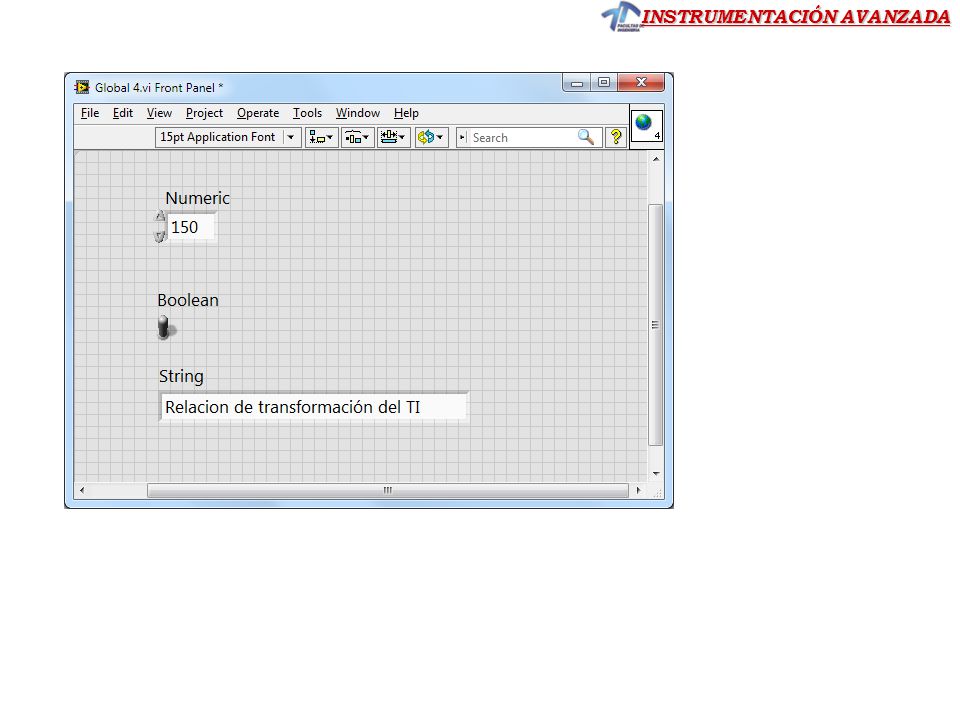Maximize the Global 4.vi Front Panel window

click(604, 83)
